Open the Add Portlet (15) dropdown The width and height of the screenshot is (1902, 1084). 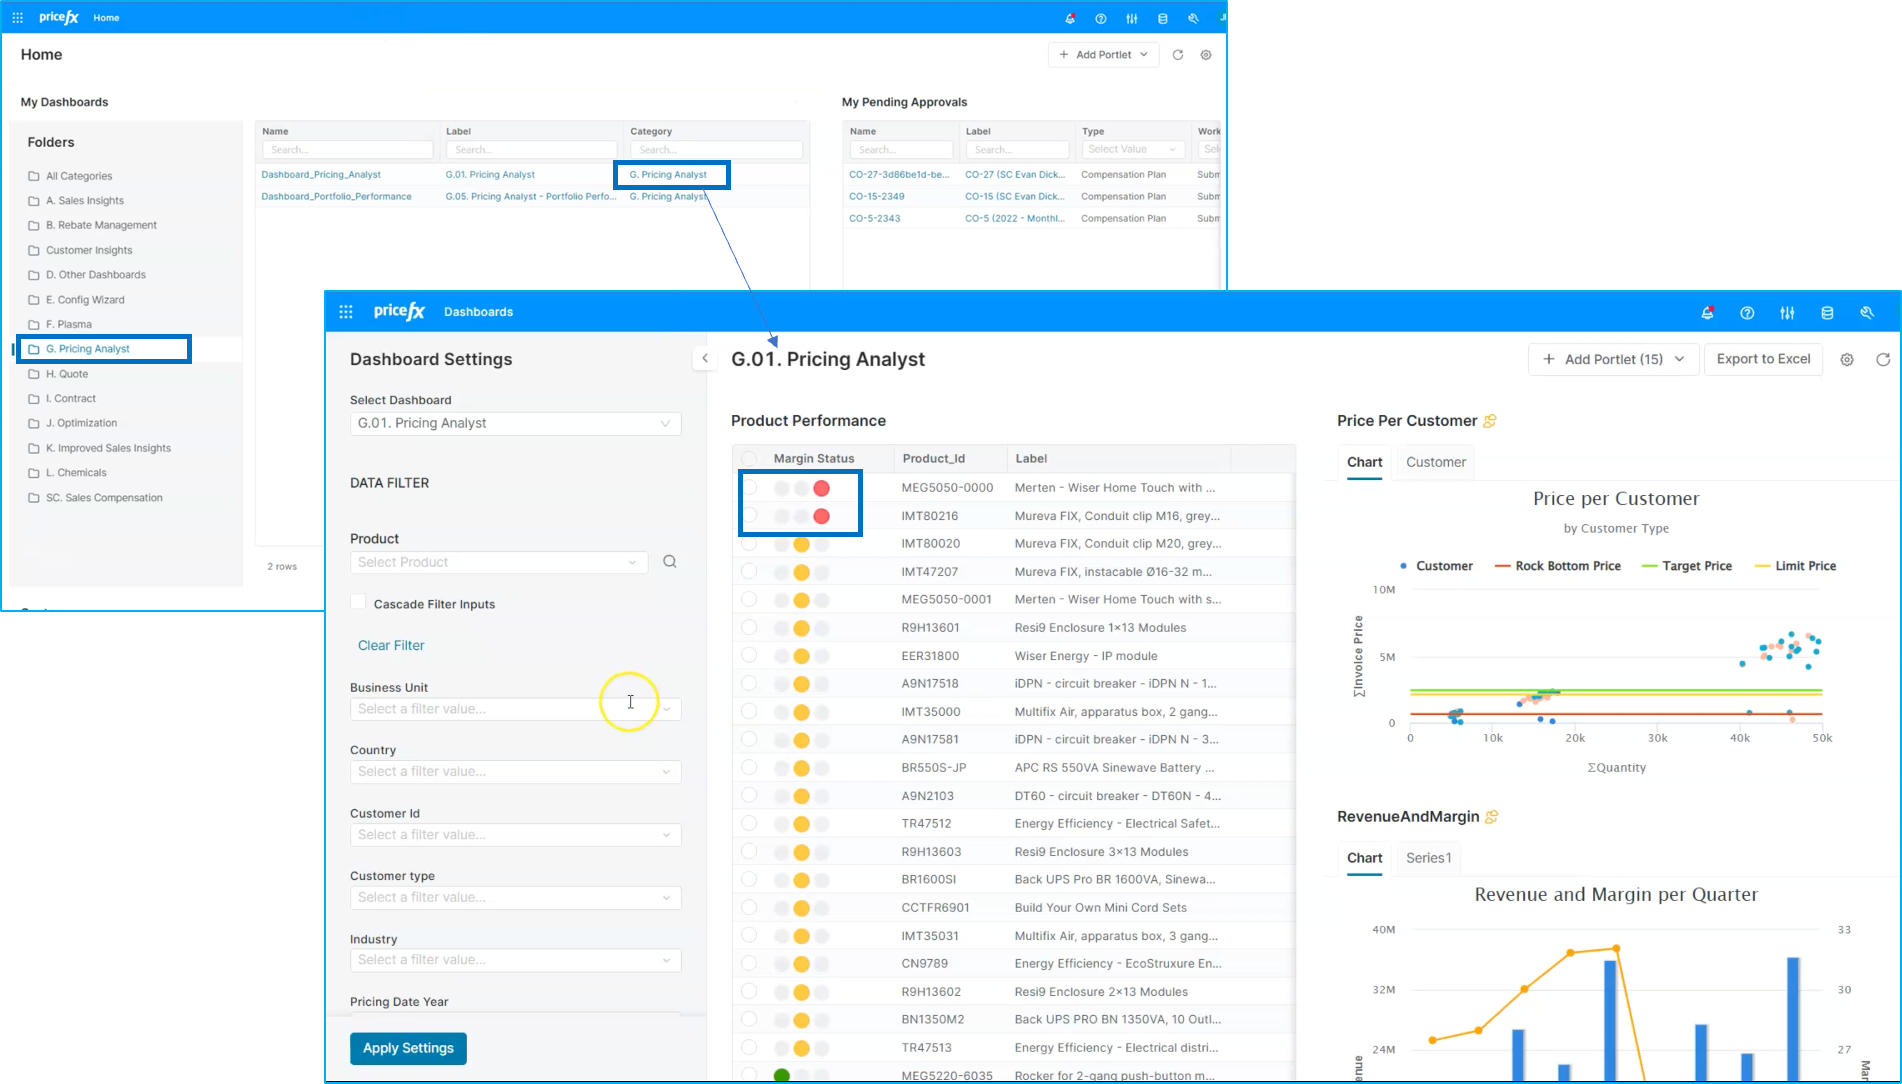click(1614, 360)
